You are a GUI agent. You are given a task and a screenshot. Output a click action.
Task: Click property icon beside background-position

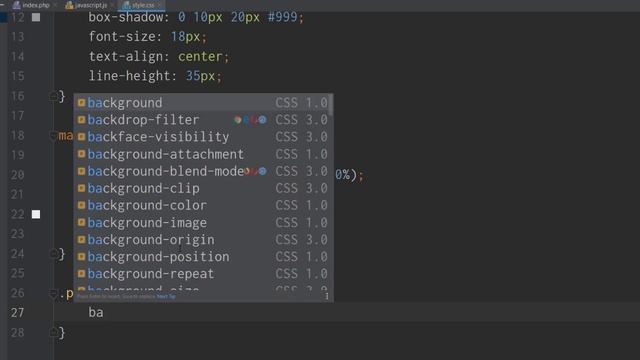81,257
